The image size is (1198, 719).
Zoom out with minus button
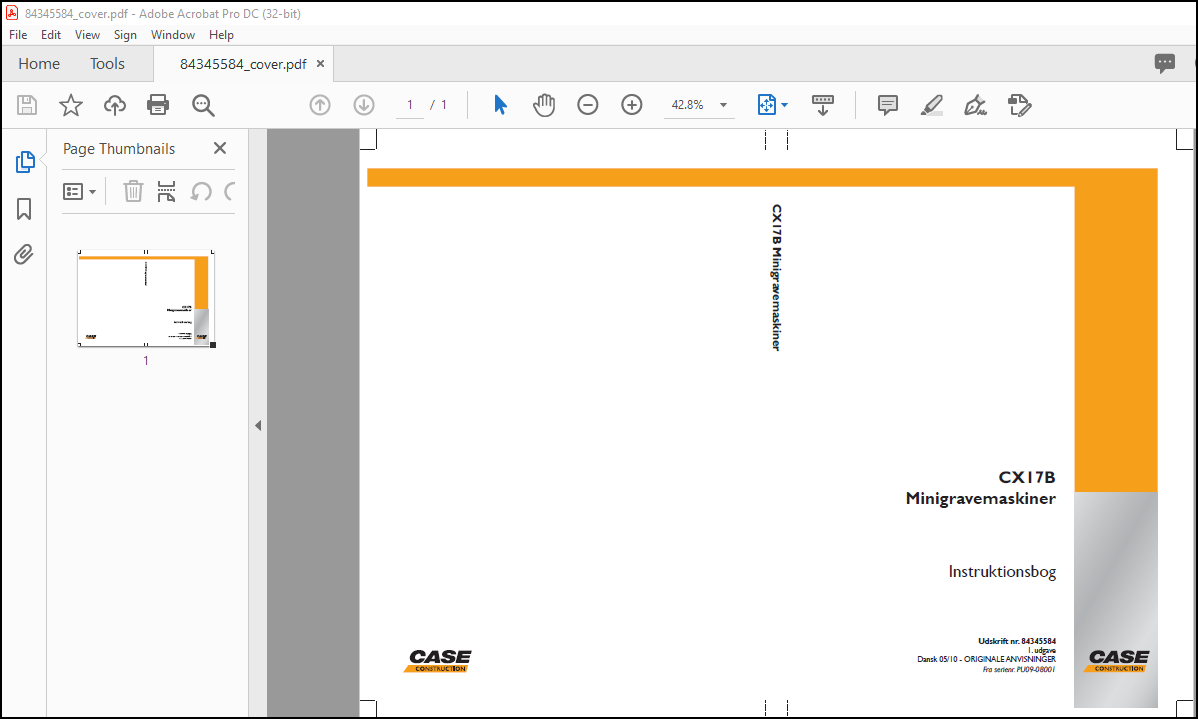pyautogui.click(x=588, y=105)
